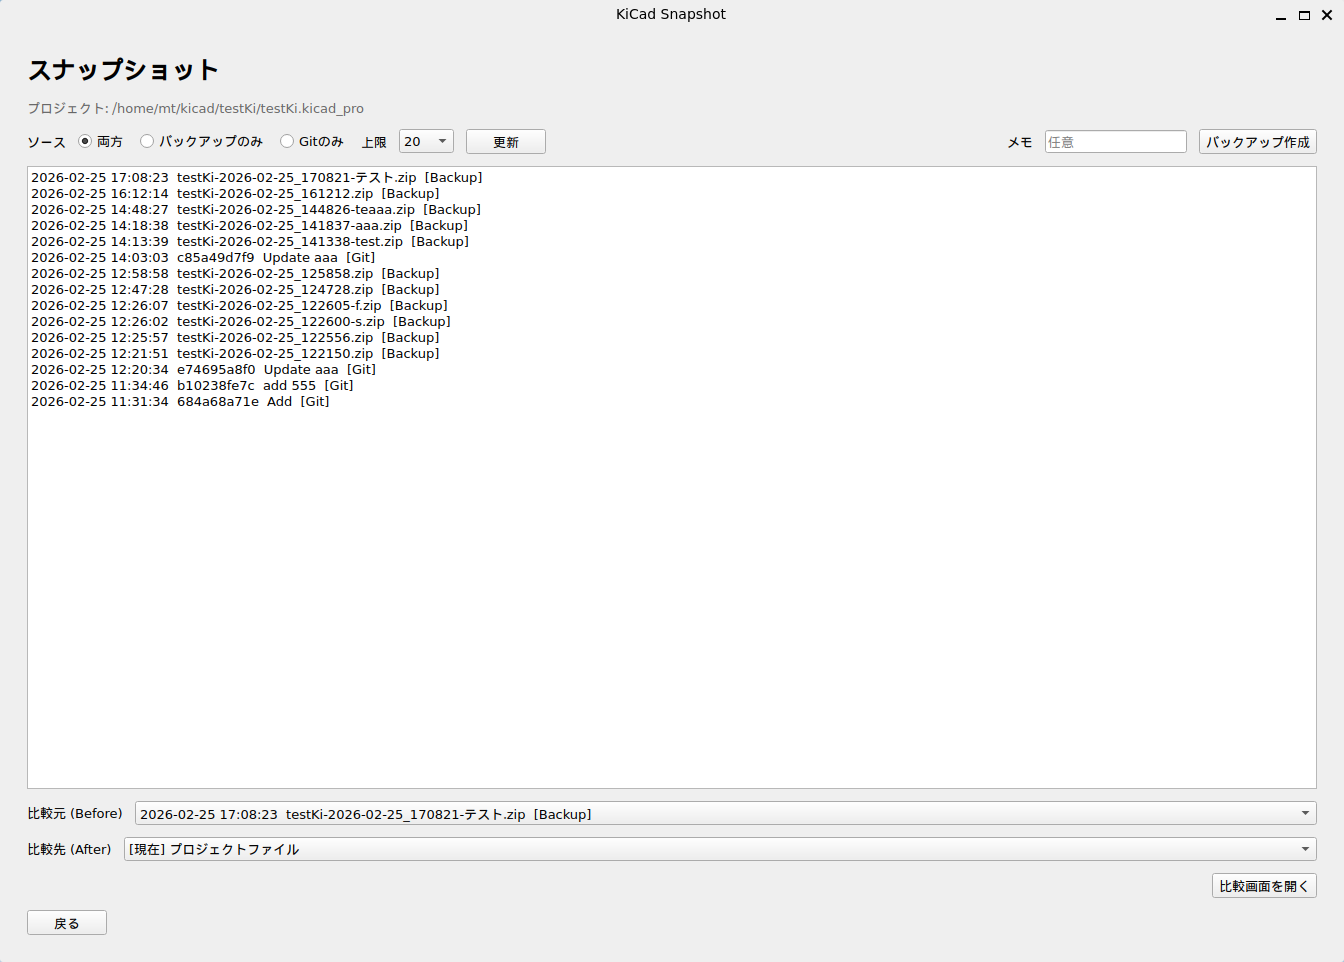Focus the メモ text input field

tap(1115, 142)
